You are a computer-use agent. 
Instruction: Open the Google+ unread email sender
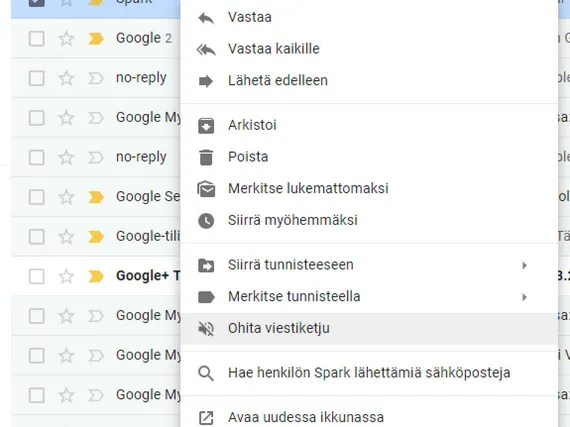148,276
